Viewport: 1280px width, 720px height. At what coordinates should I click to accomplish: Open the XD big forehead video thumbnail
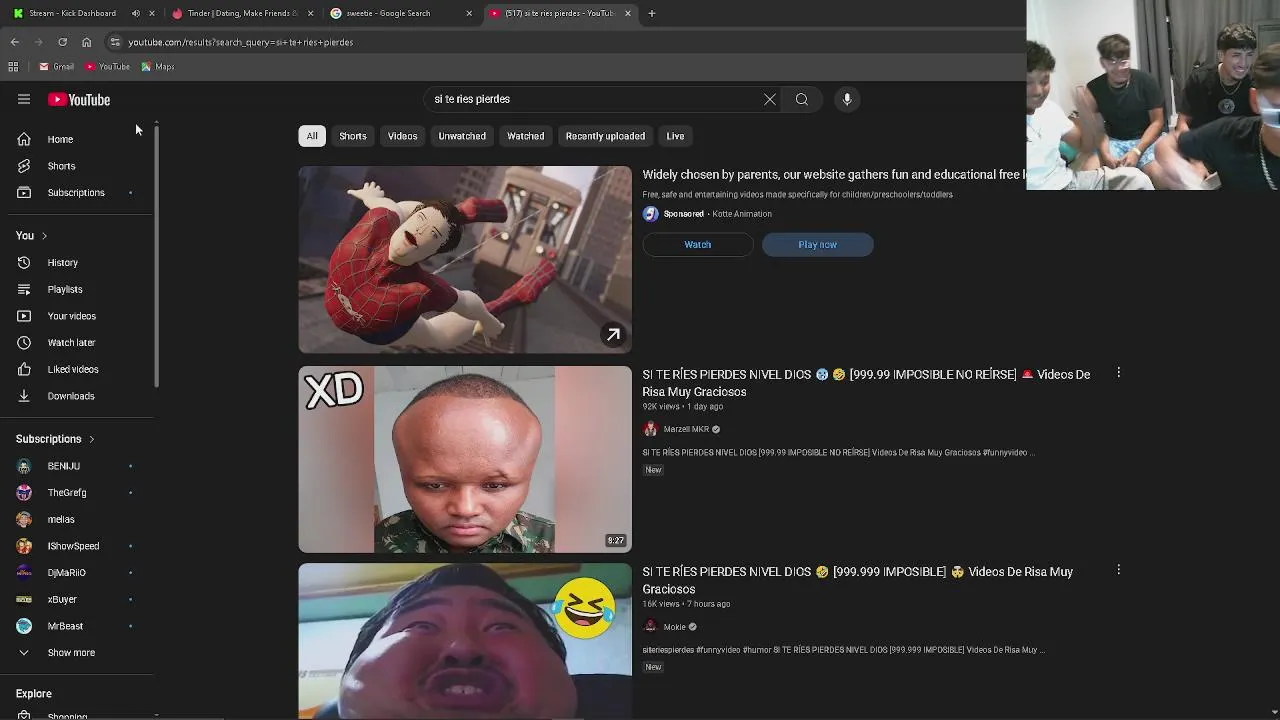click(465, 459)
